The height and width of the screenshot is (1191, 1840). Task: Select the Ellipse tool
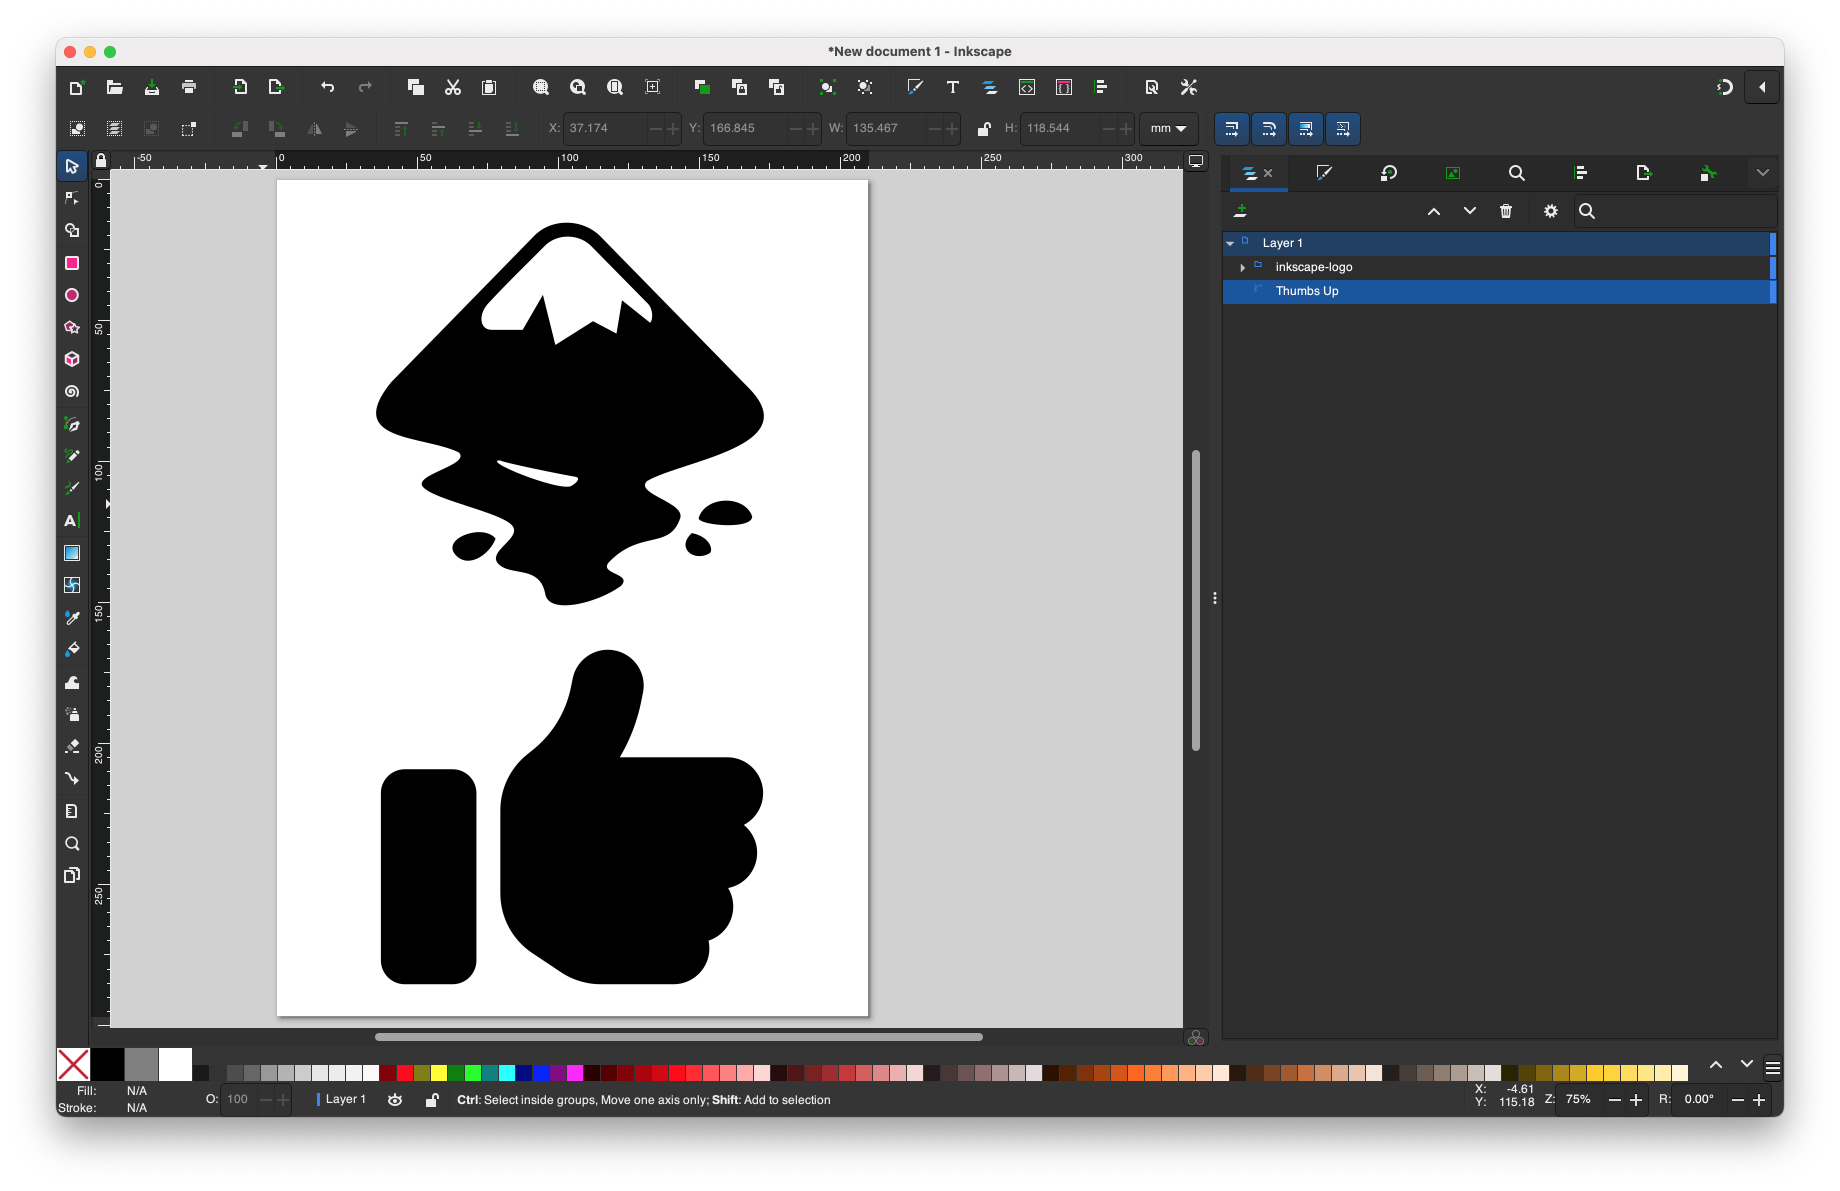pos(72,295)
